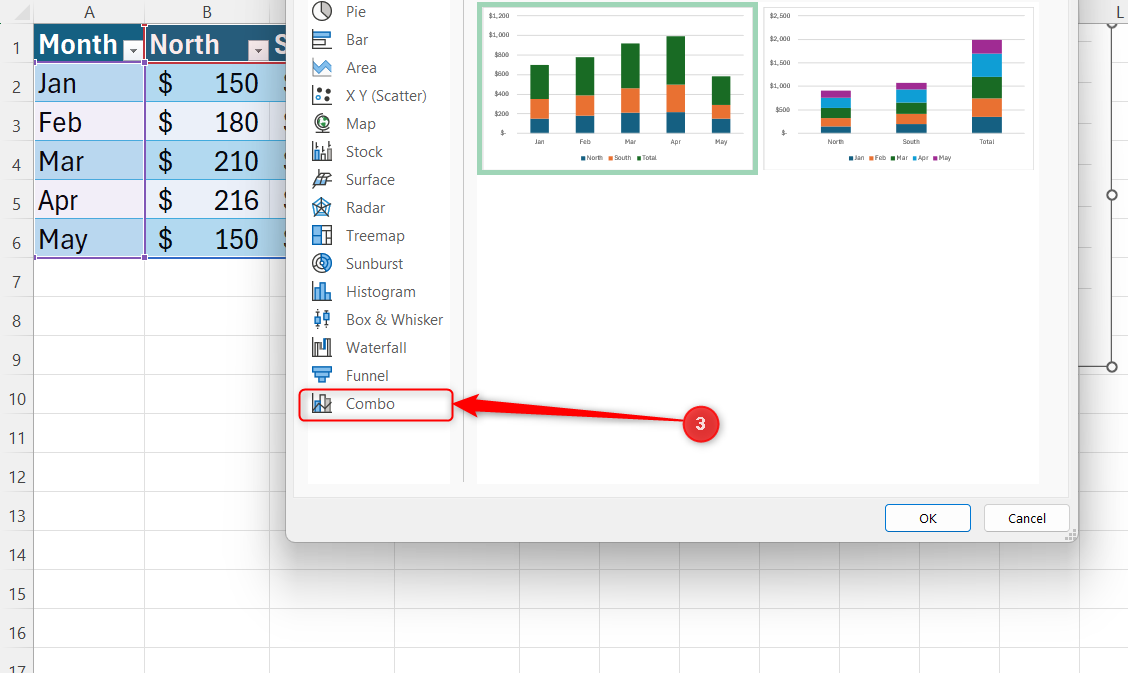Click the Sunburst label in chart list
The height and width of the screenshot is (673, 1128).
pos(374,264)
